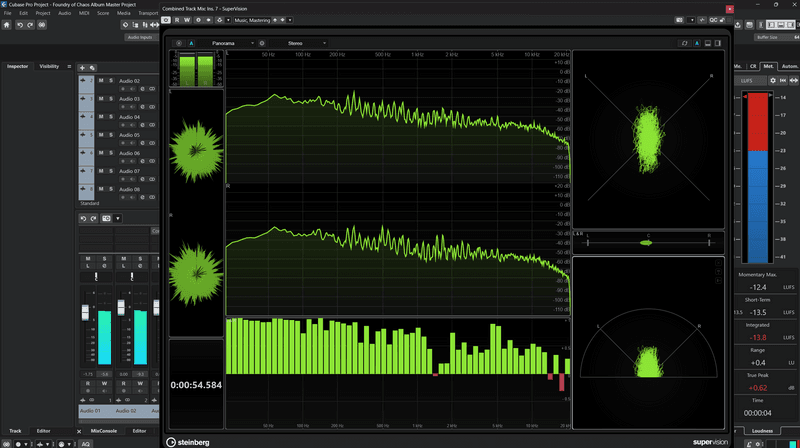Image resolution: width=800 pixels, height=448 pixels.
Task: Open the Music, Mastering preset dropdown arrow
Action: (290, 20)
